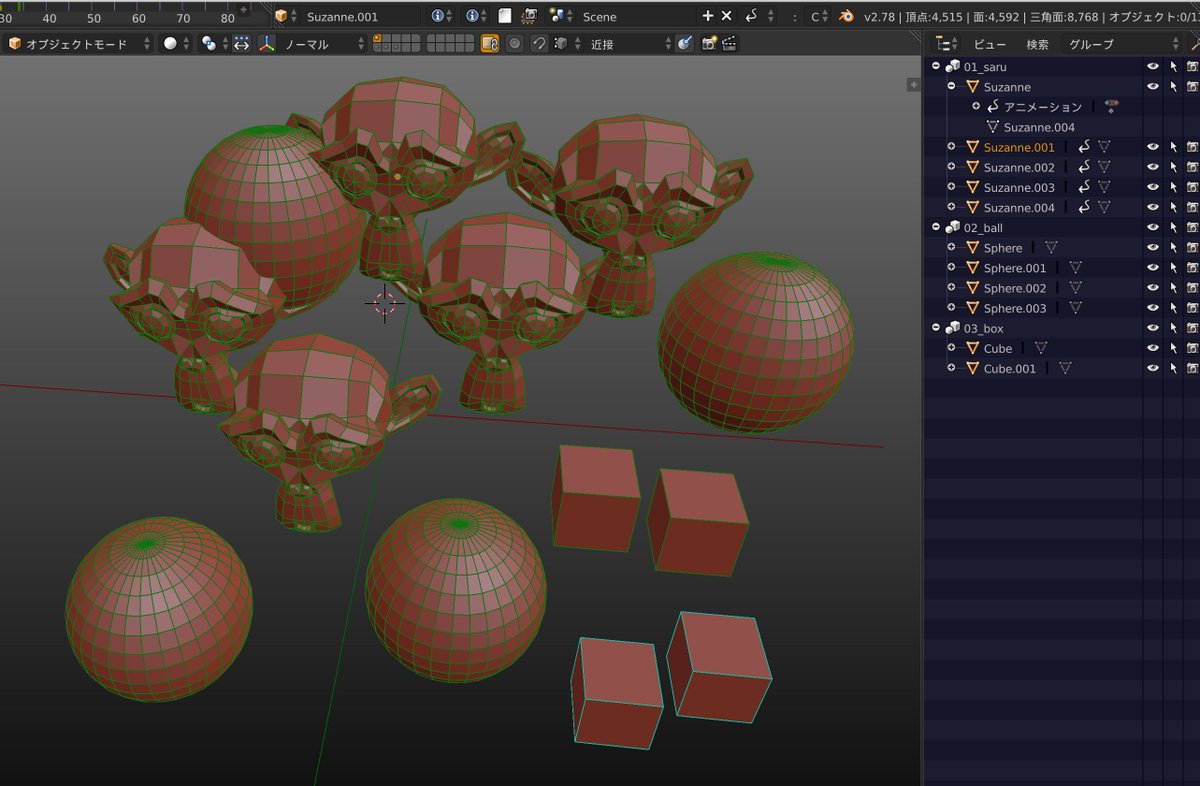Click the plus toggle at the timeline corner
1200x786 pixels.
[243, 9]
